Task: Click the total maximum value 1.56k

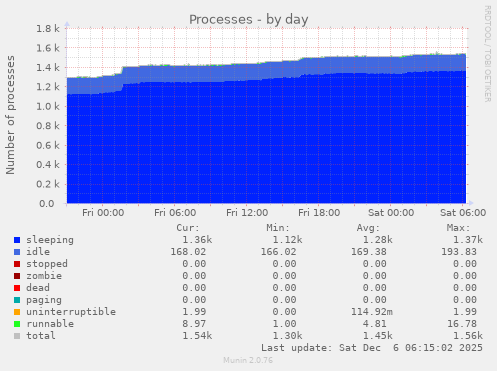Action: [x=468, y=336]
